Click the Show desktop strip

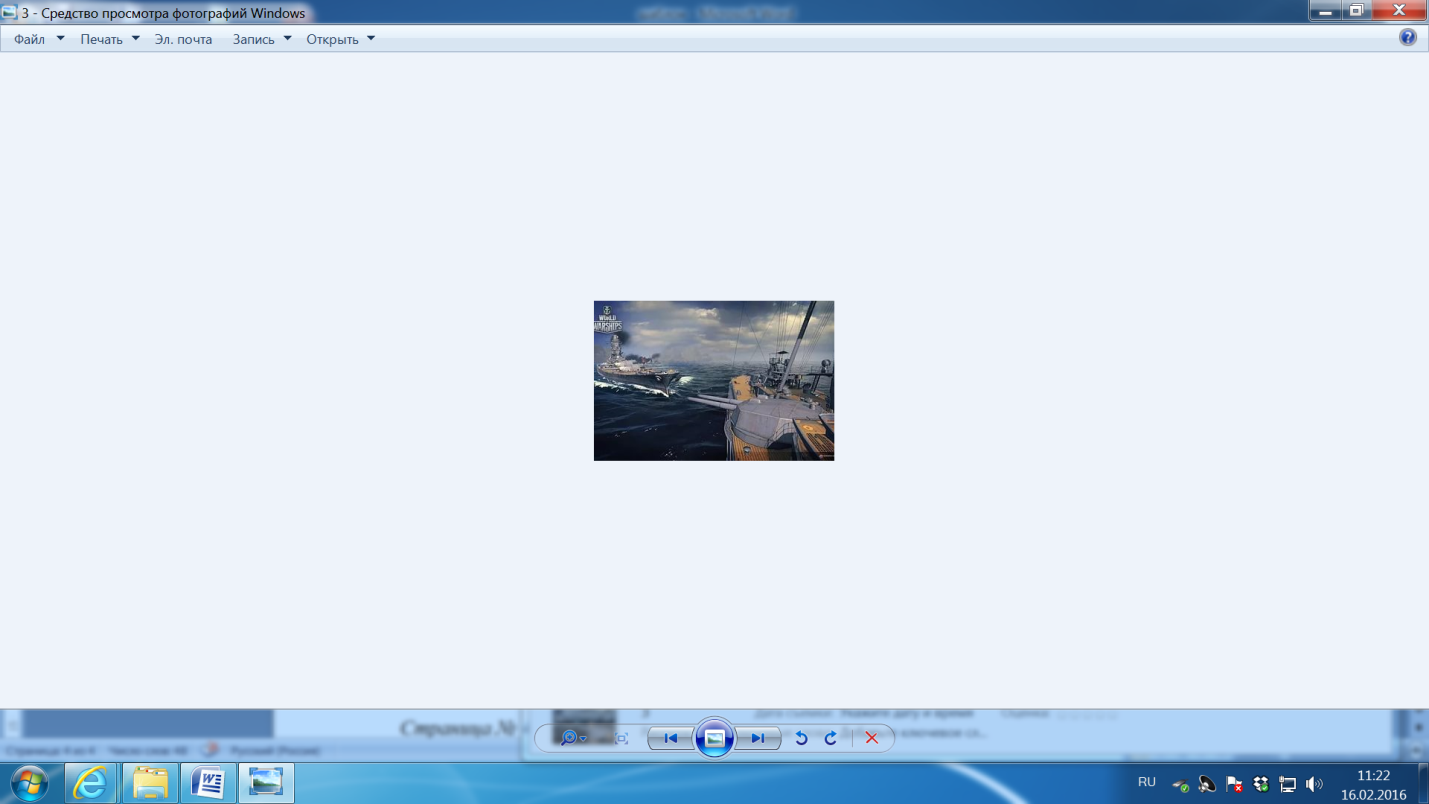pyautogui.click(x=1422, y=783)
